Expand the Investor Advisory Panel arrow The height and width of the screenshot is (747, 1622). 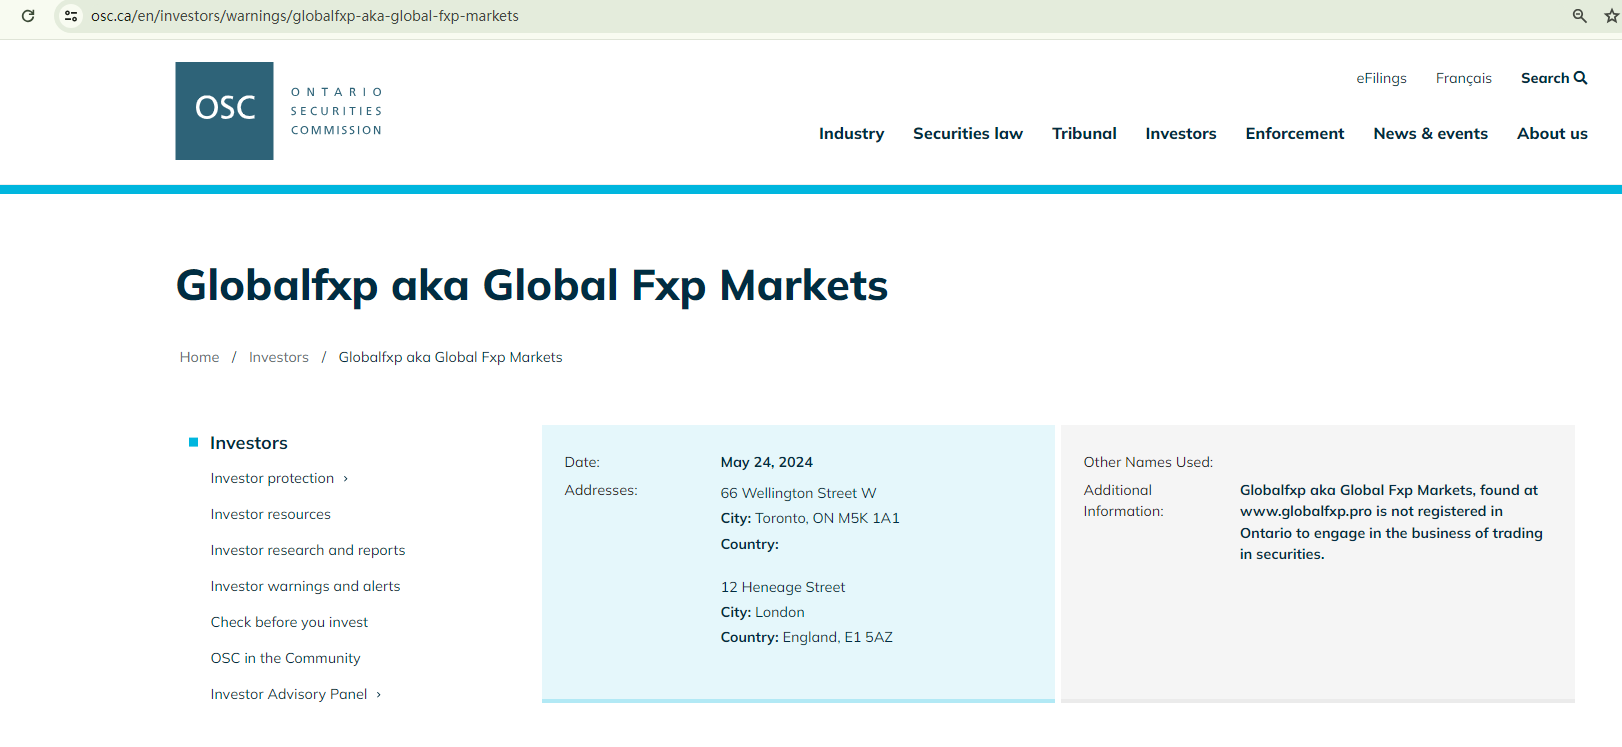point(379,695)
